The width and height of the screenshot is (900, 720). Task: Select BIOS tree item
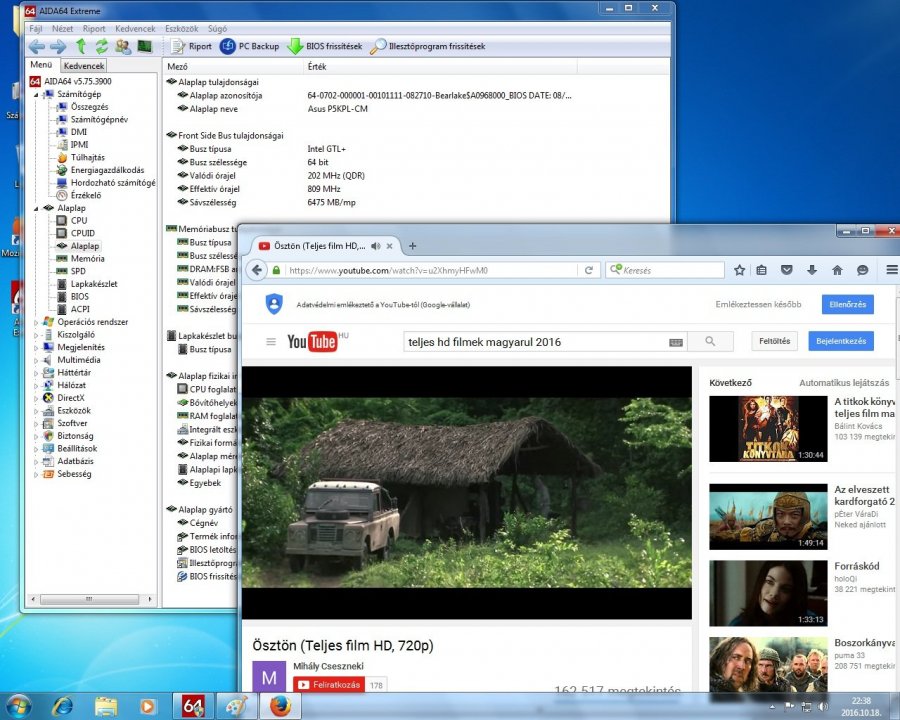click(80, 296)
